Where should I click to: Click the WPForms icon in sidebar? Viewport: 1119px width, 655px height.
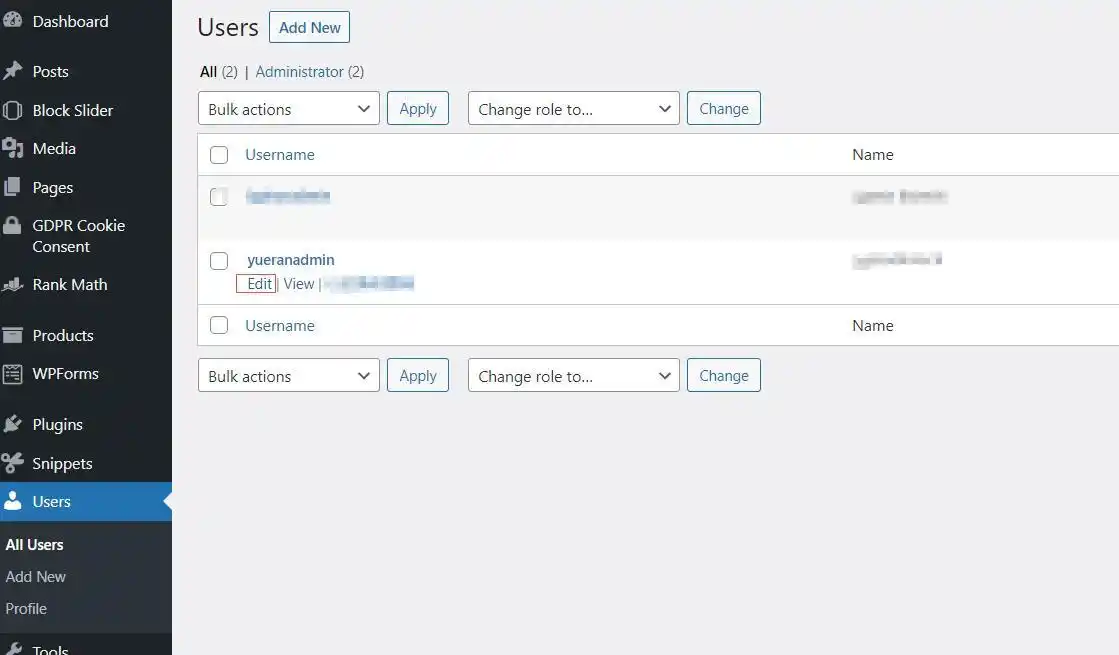tap(12, 374)
